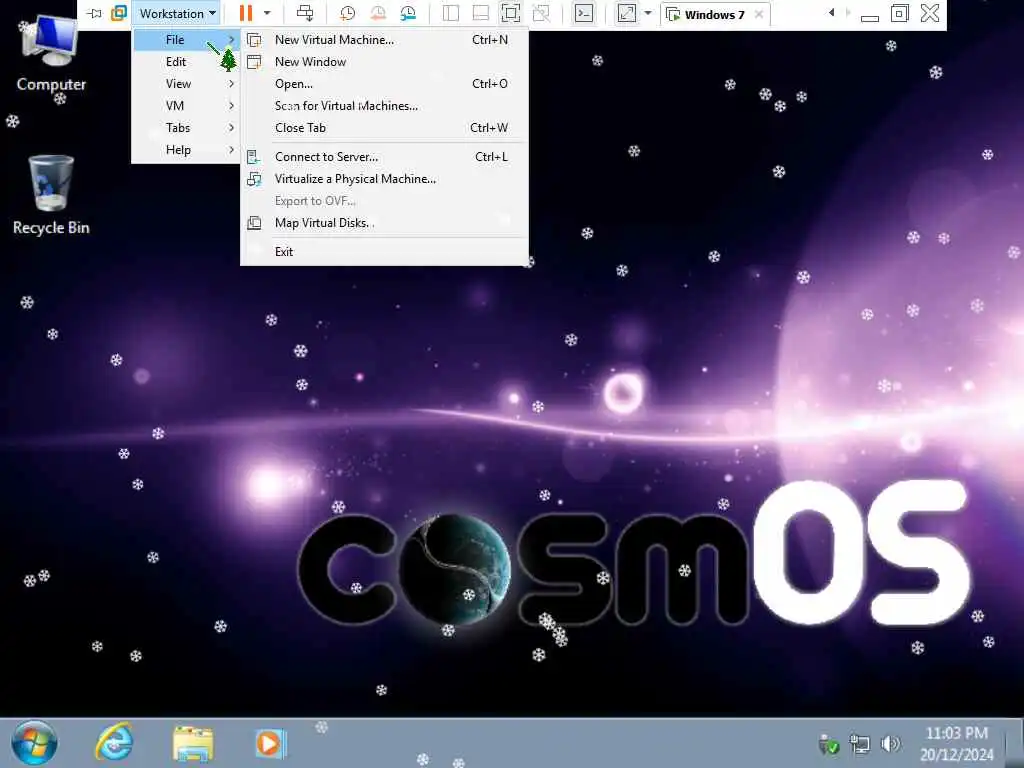The width and height of the screenshot is (1024, 768).
Task: Click the volume speaker tray icon
Action: [889, 744]
